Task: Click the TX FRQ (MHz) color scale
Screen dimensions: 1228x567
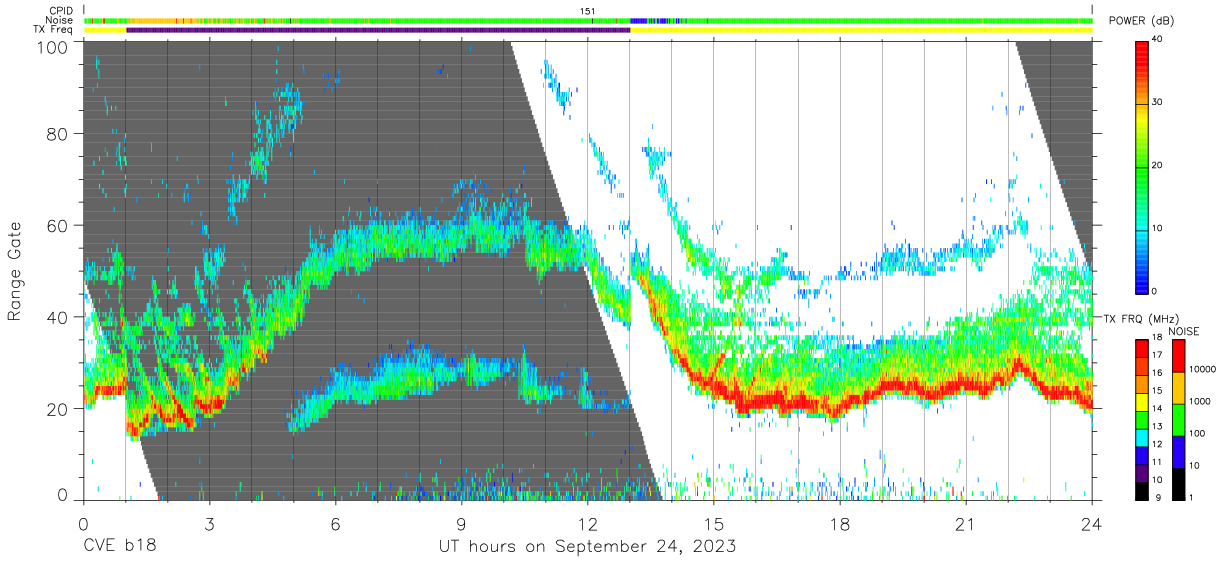Action: click(1142, 419)
